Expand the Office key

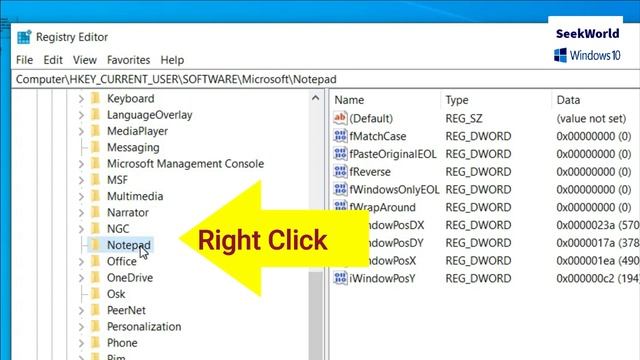(81, 262)
